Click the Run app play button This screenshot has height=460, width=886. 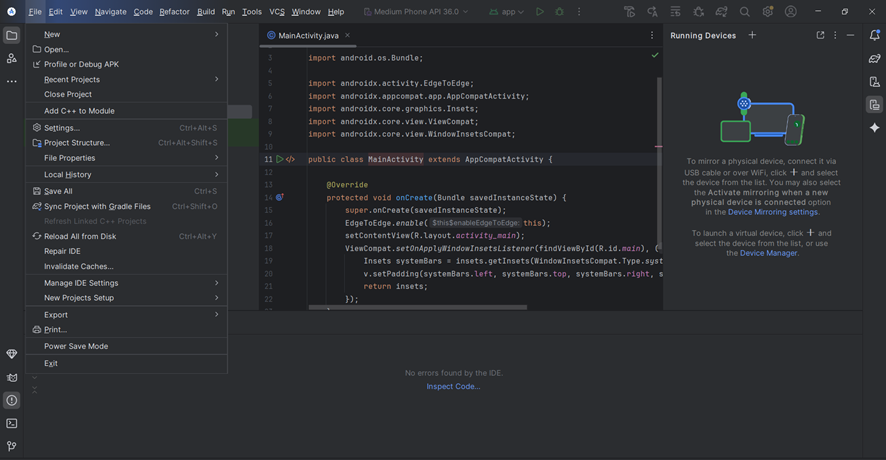[540, 12]
